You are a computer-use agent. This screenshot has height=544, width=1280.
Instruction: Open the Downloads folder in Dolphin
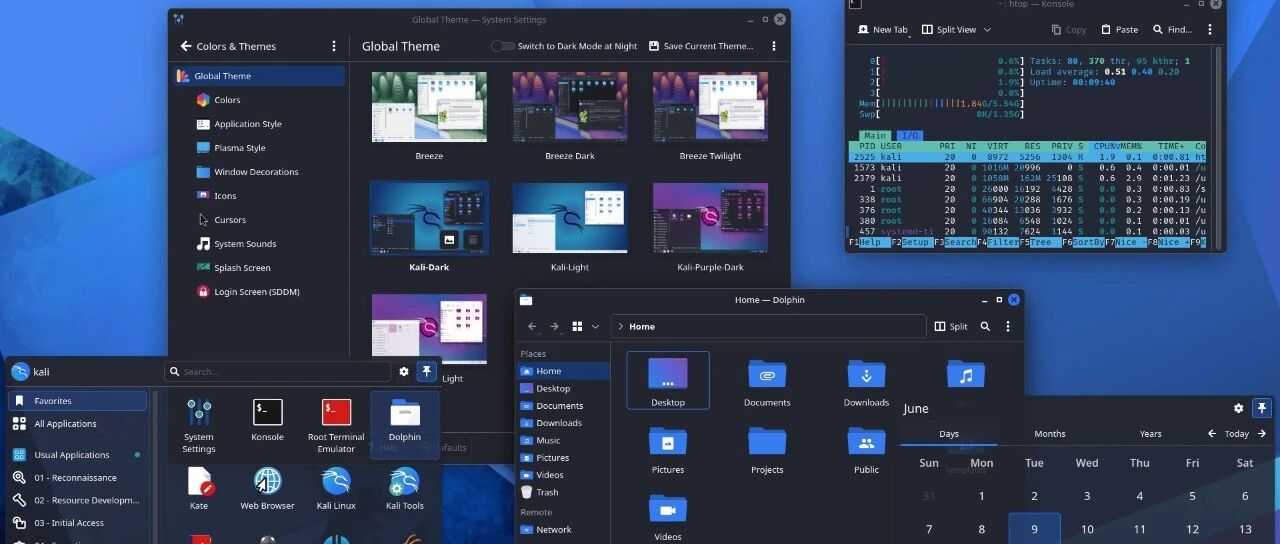866,383
